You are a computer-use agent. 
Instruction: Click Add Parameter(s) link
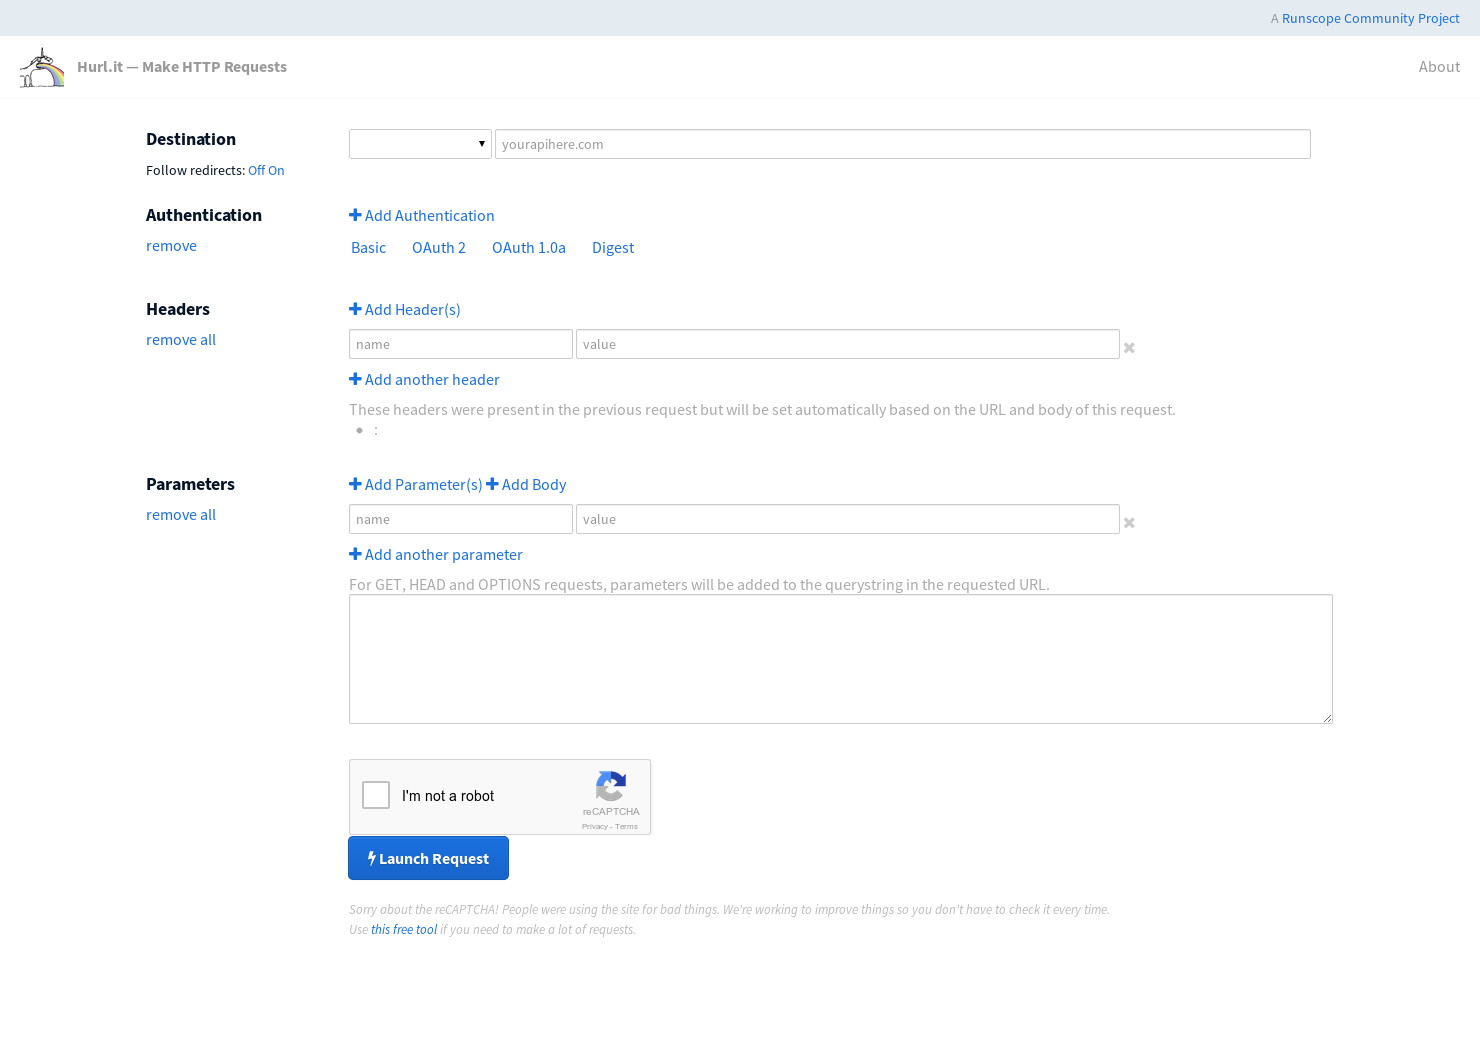pos(416,485)
